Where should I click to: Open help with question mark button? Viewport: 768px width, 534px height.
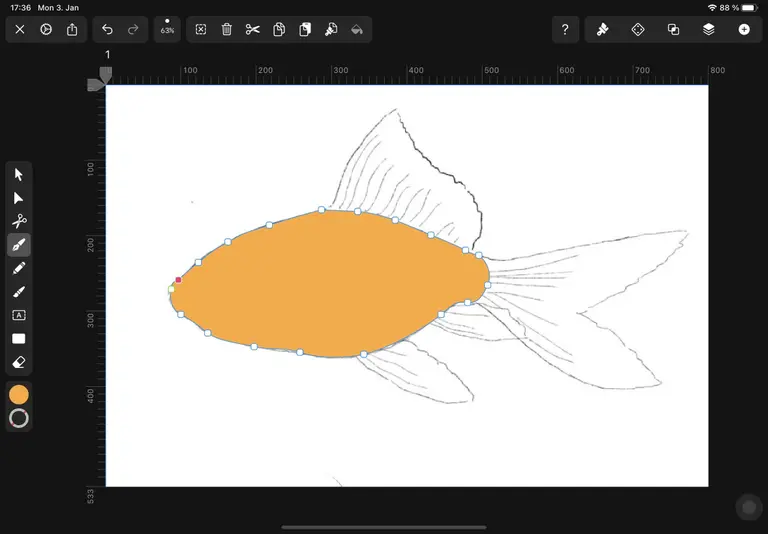[x=565, y=30]
